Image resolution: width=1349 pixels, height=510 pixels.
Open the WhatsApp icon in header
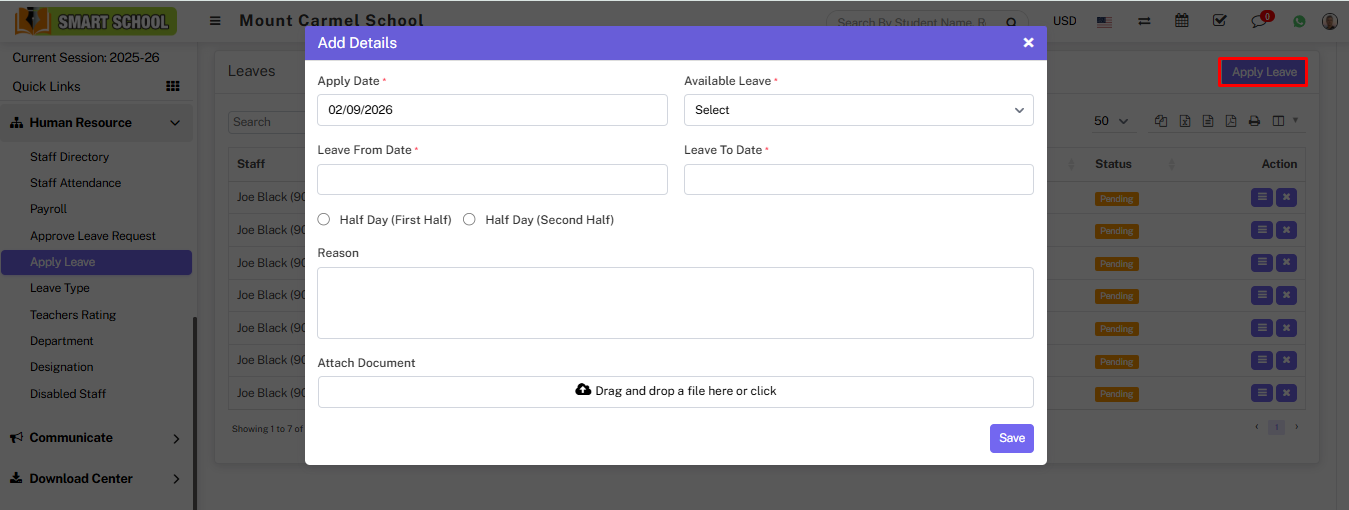(x=1299, y=21)
